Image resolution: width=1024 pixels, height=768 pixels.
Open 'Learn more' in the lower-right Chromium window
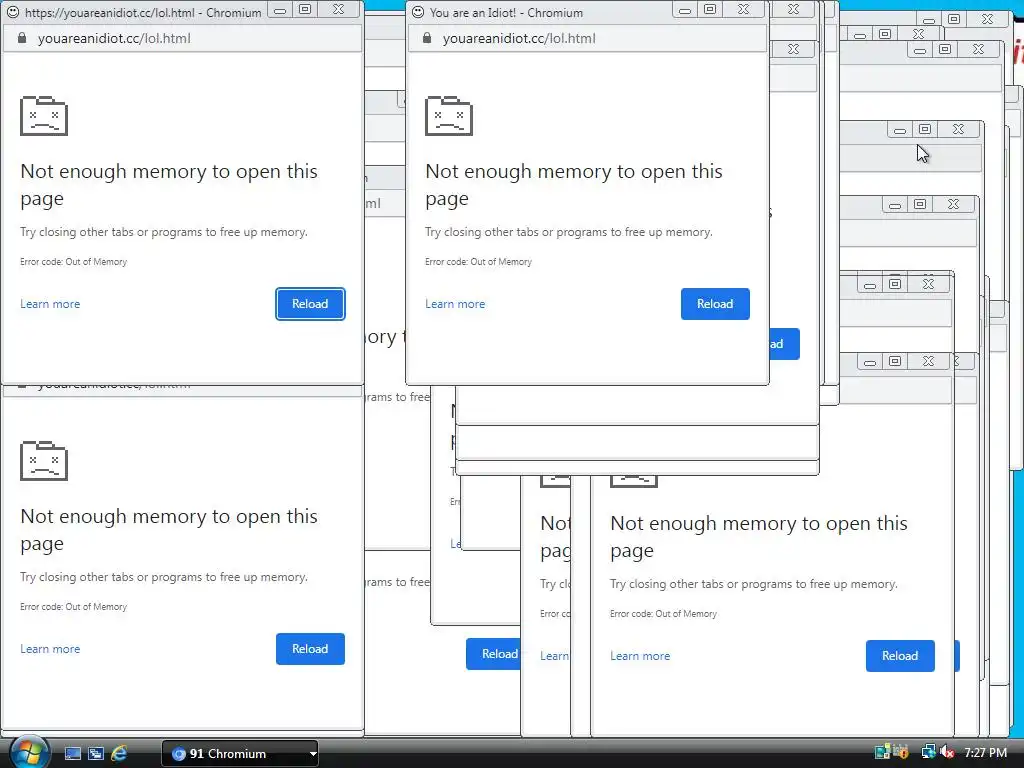640,656
